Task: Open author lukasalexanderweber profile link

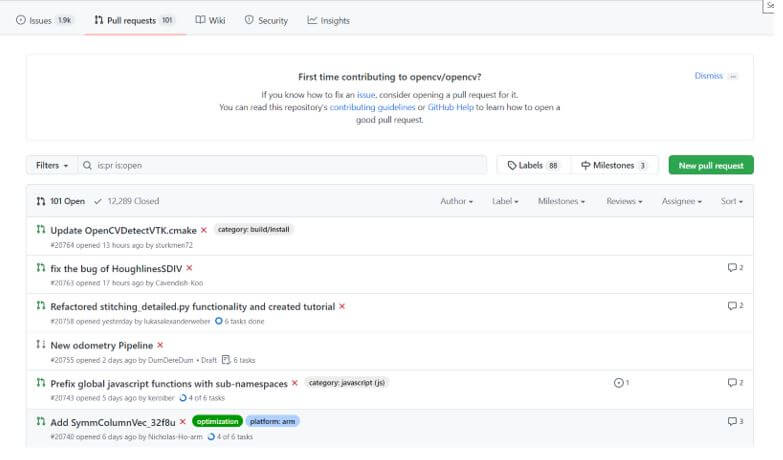Action: click(177, 322)
